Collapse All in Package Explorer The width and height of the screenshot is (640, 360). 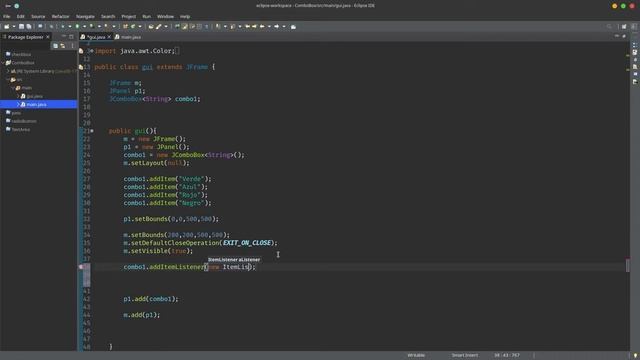[x=55, y=46]
